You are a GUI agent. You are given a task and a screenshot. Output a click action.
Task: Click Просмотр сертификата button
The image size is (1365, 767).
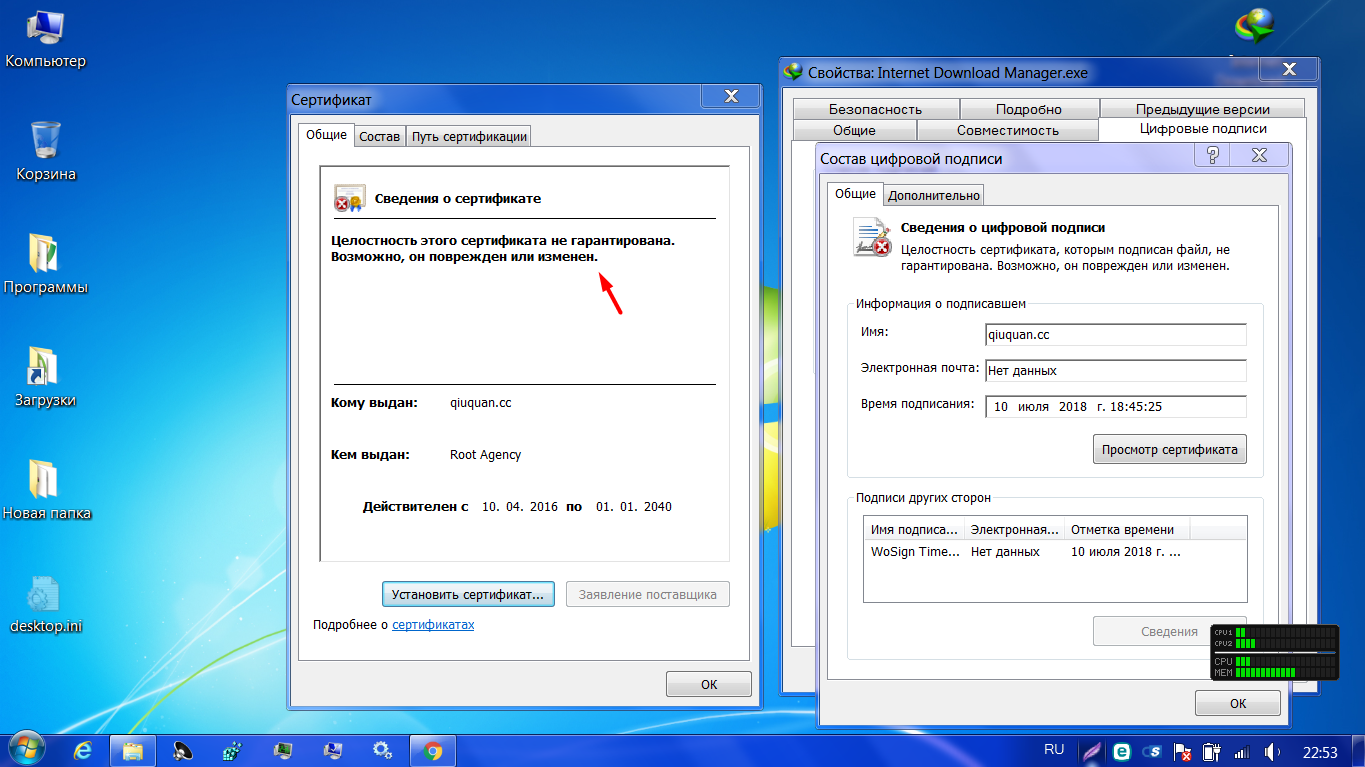1169,450
